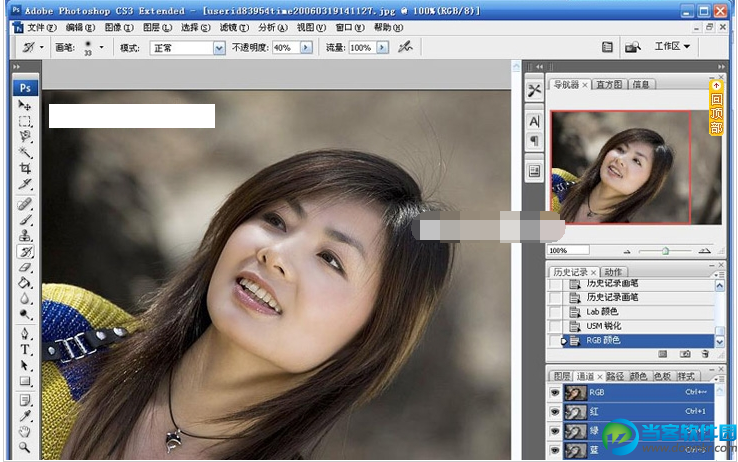Image resolution: width=738 pixels, height=462 pixels.
Task: Adjust the navigator zoom slider
Action: (x=665, y=251)
